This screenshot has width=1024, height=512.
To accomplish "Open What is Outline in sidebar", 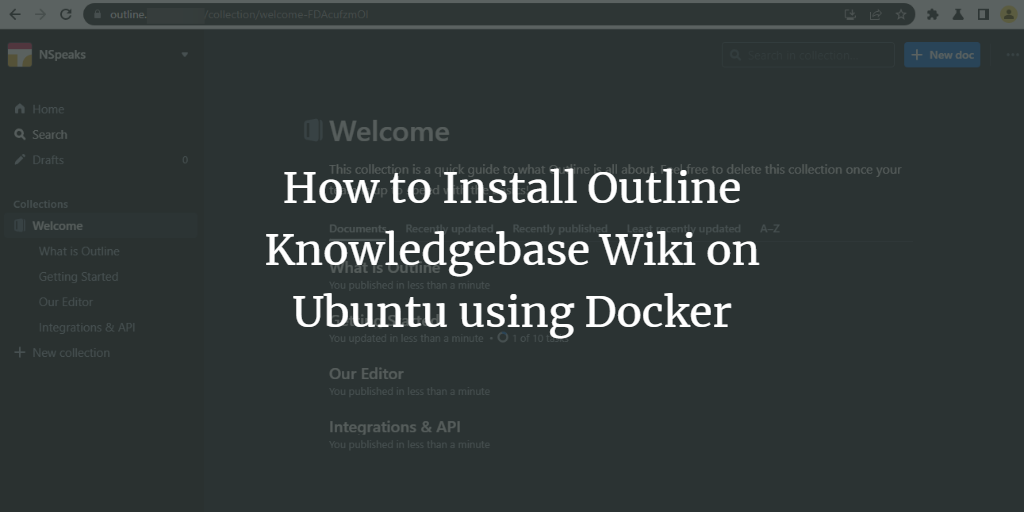I will point(79,251).
